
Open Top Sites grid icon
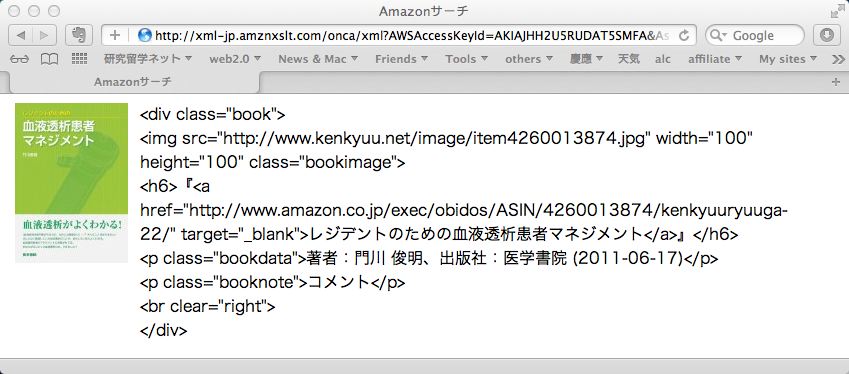tap(80, 58)
